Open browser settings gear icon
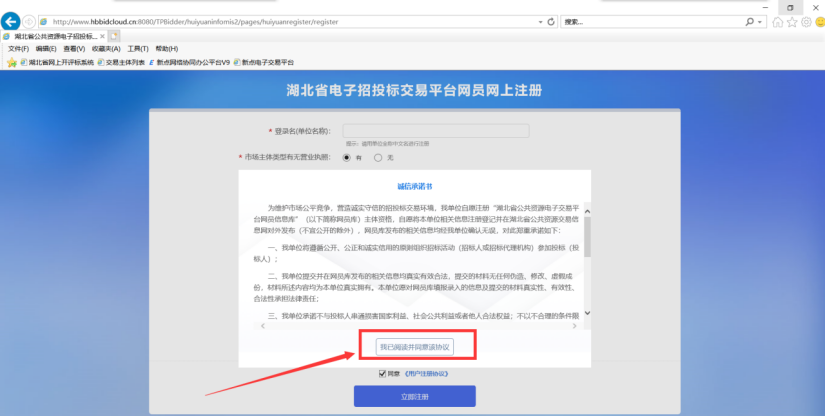 (806, 21)
